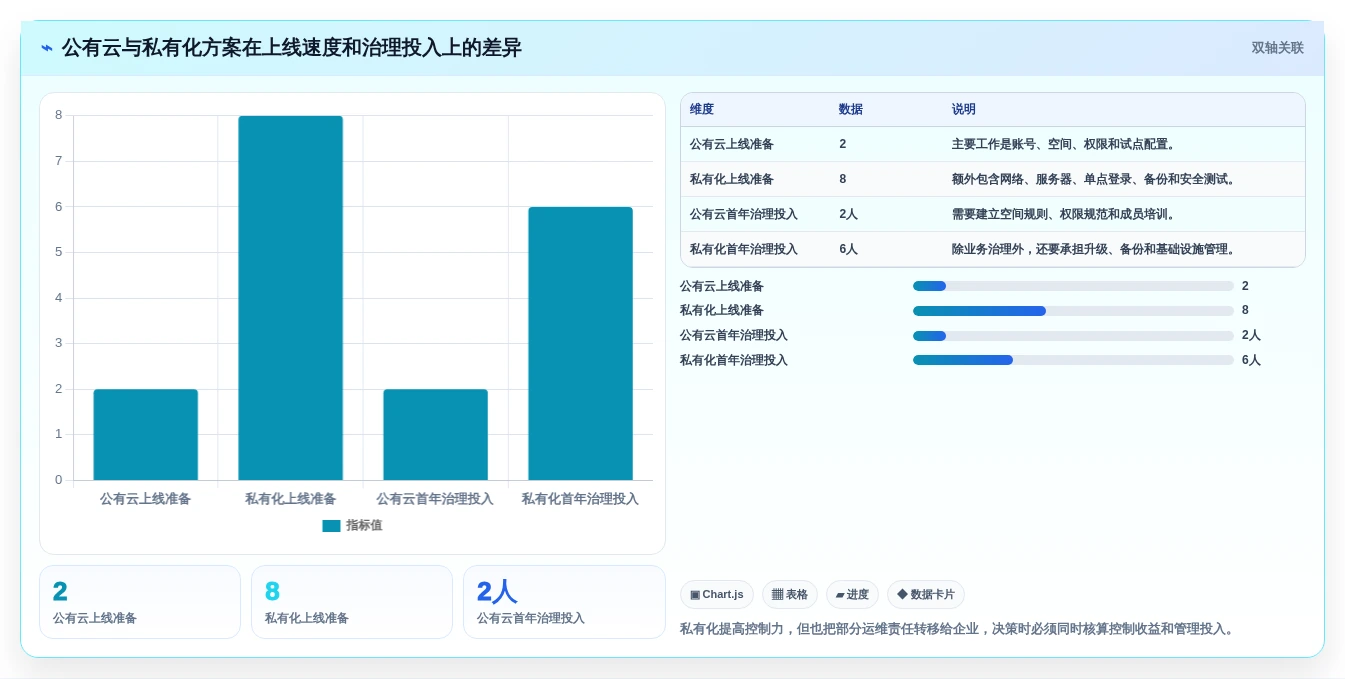Click the diamond icon in 数据卡片 chip
Image resolution: width=1345 pixels, height=679 pixels.
coord(902,594)
